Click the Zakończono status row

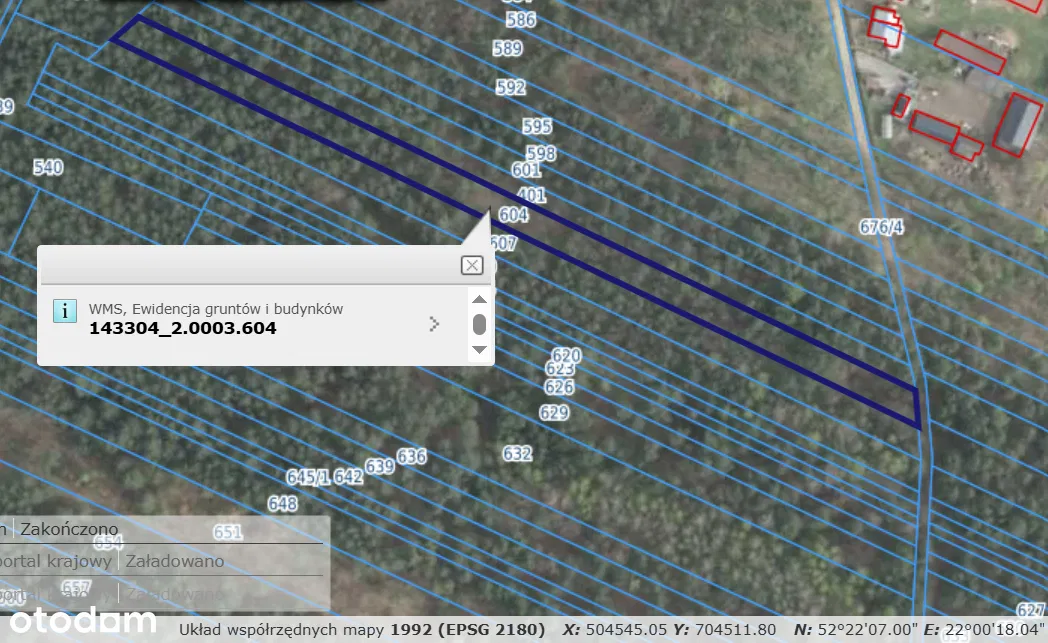click(68, 529)
